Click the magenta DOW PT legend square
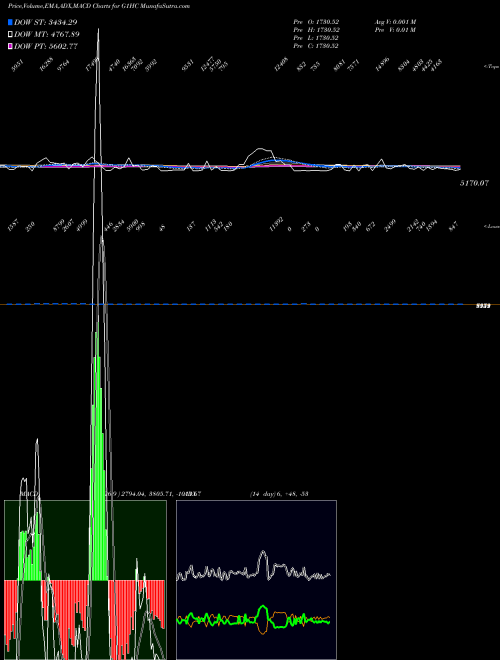The image size is (500, 660). pyautogui.click(x=10, y=46)
